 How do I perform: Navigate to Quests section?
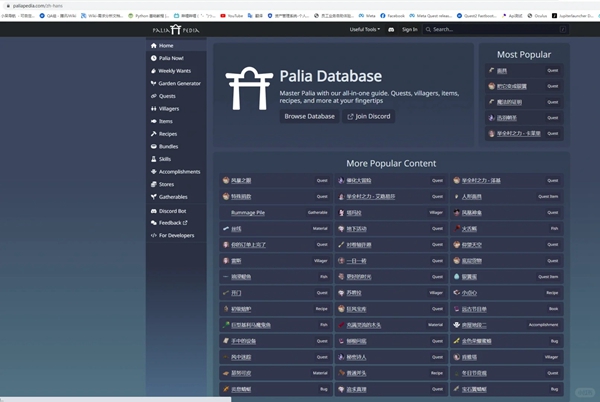click(176, 96)
